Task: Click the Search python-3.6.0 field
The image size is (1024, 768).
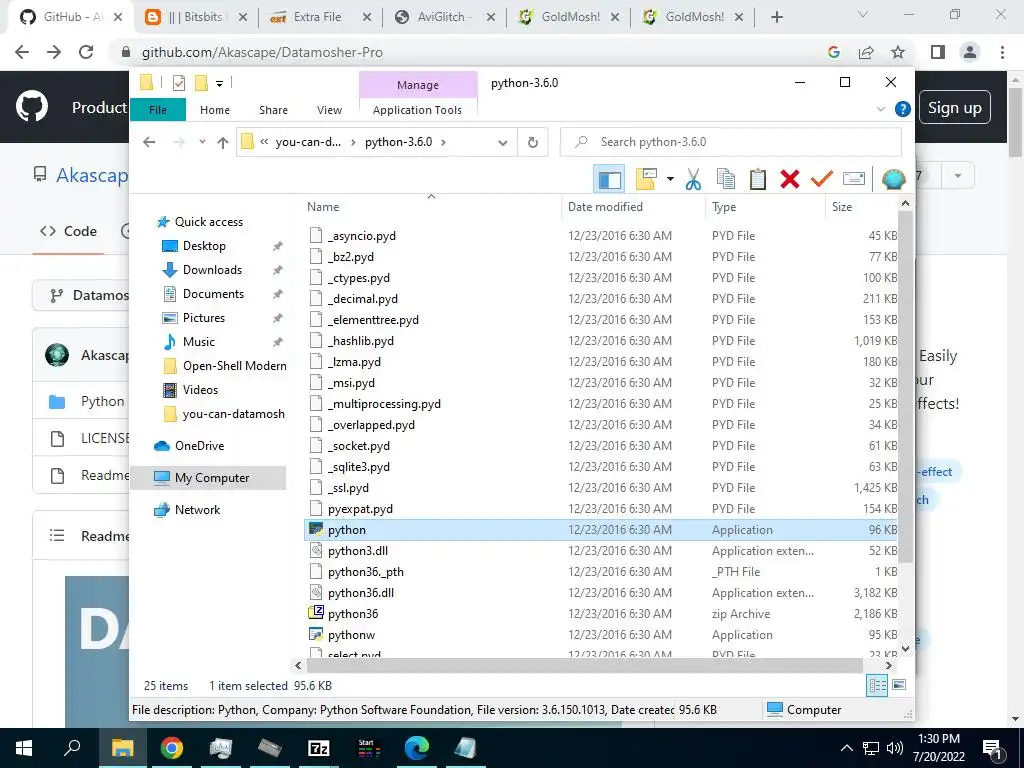Action: pyautogui.click(x=731, y=142)
